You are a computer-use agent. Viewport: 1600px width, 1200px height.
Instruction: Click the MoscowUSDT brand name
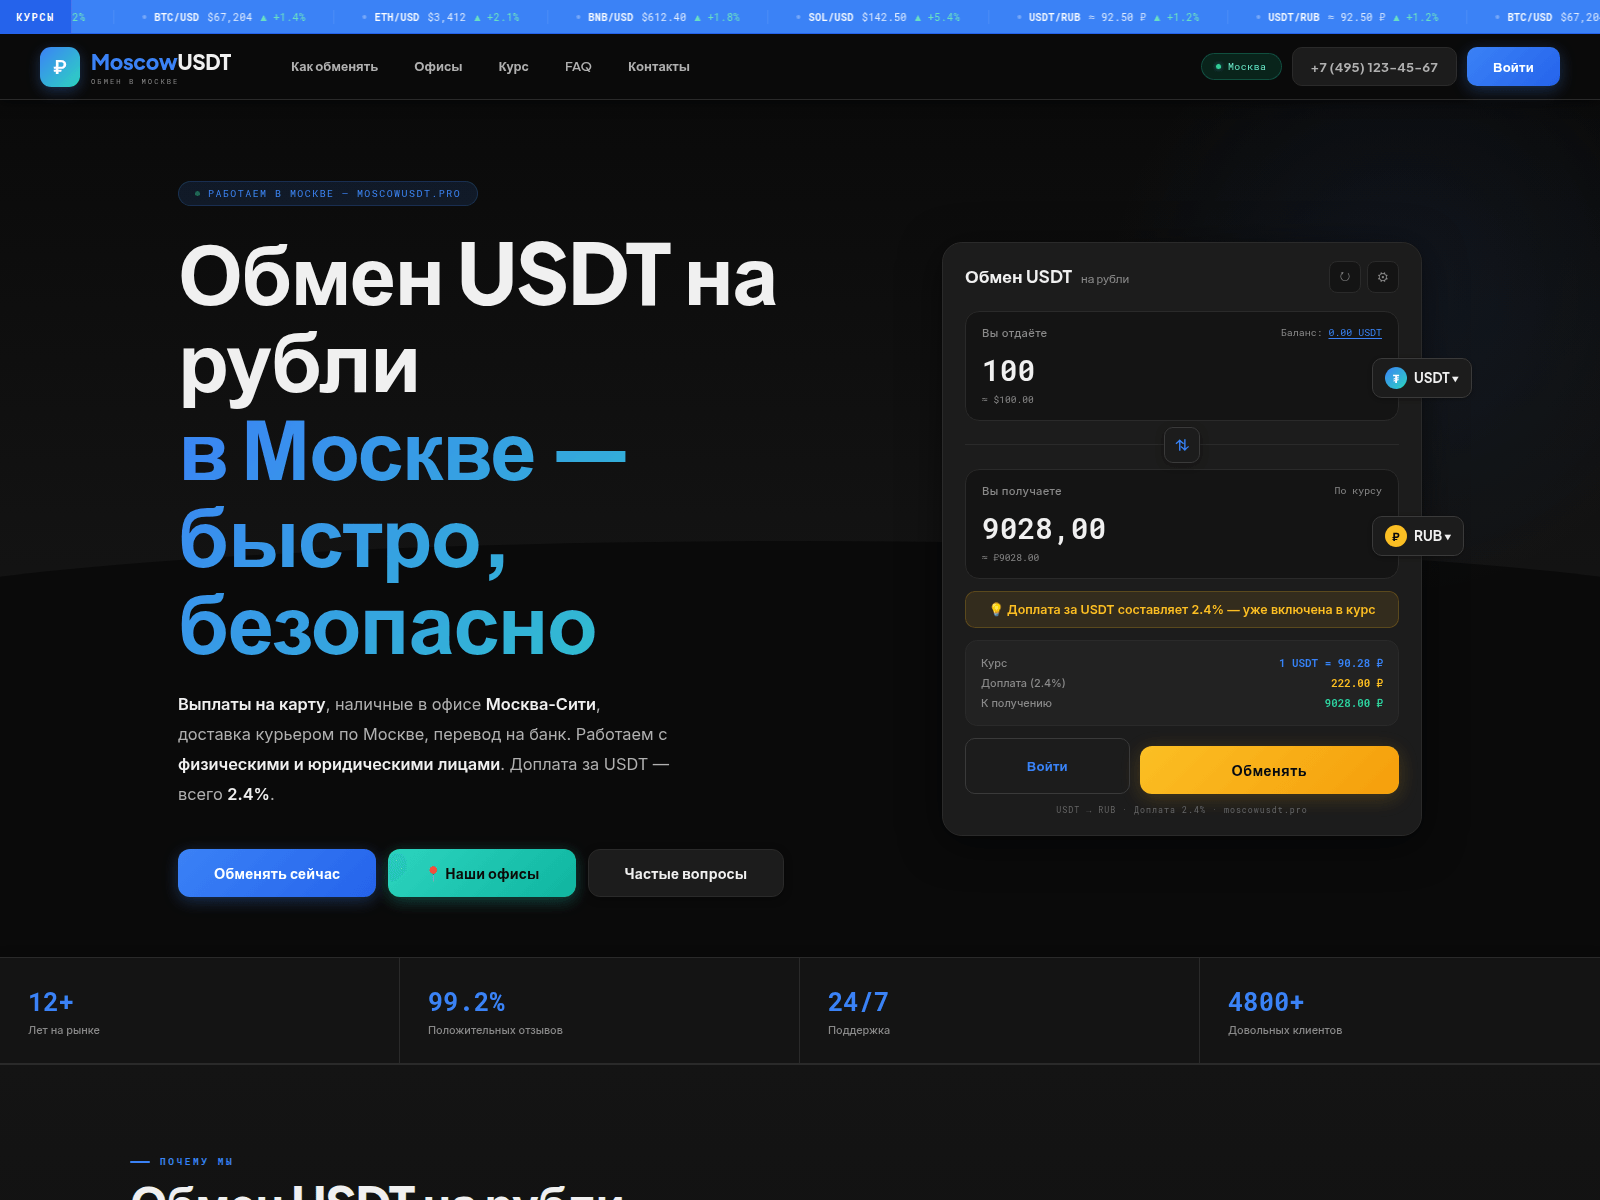point(161,62)
